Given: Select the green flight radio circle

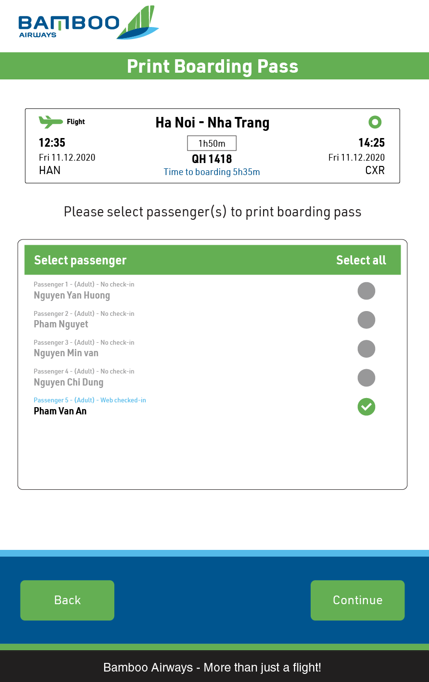Looking at the screenshot, I should (375, 122).
